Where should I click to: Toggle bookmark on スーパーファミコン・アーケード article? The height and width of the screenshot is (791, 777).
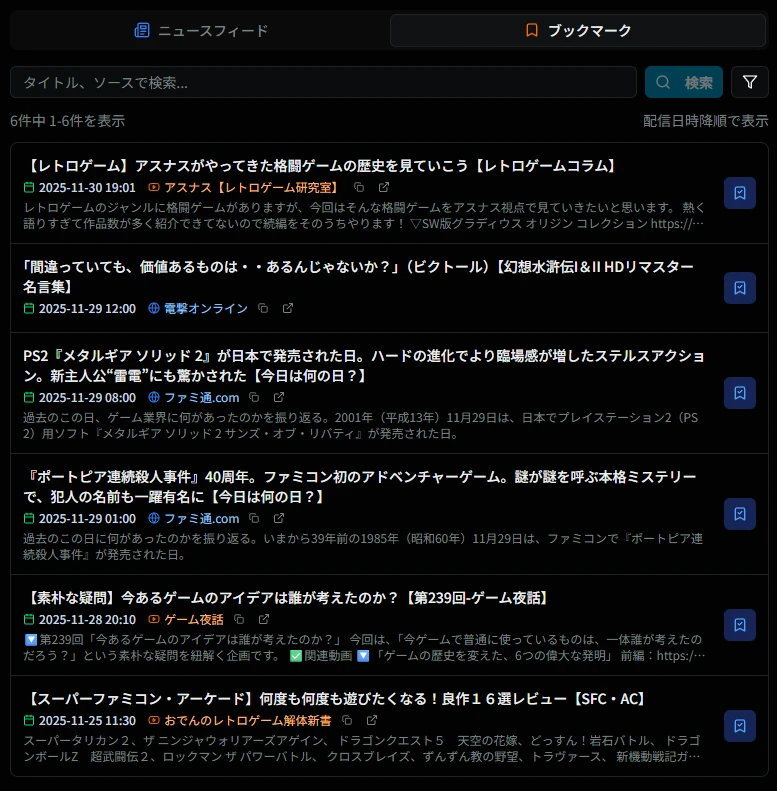tap(740, 726)
